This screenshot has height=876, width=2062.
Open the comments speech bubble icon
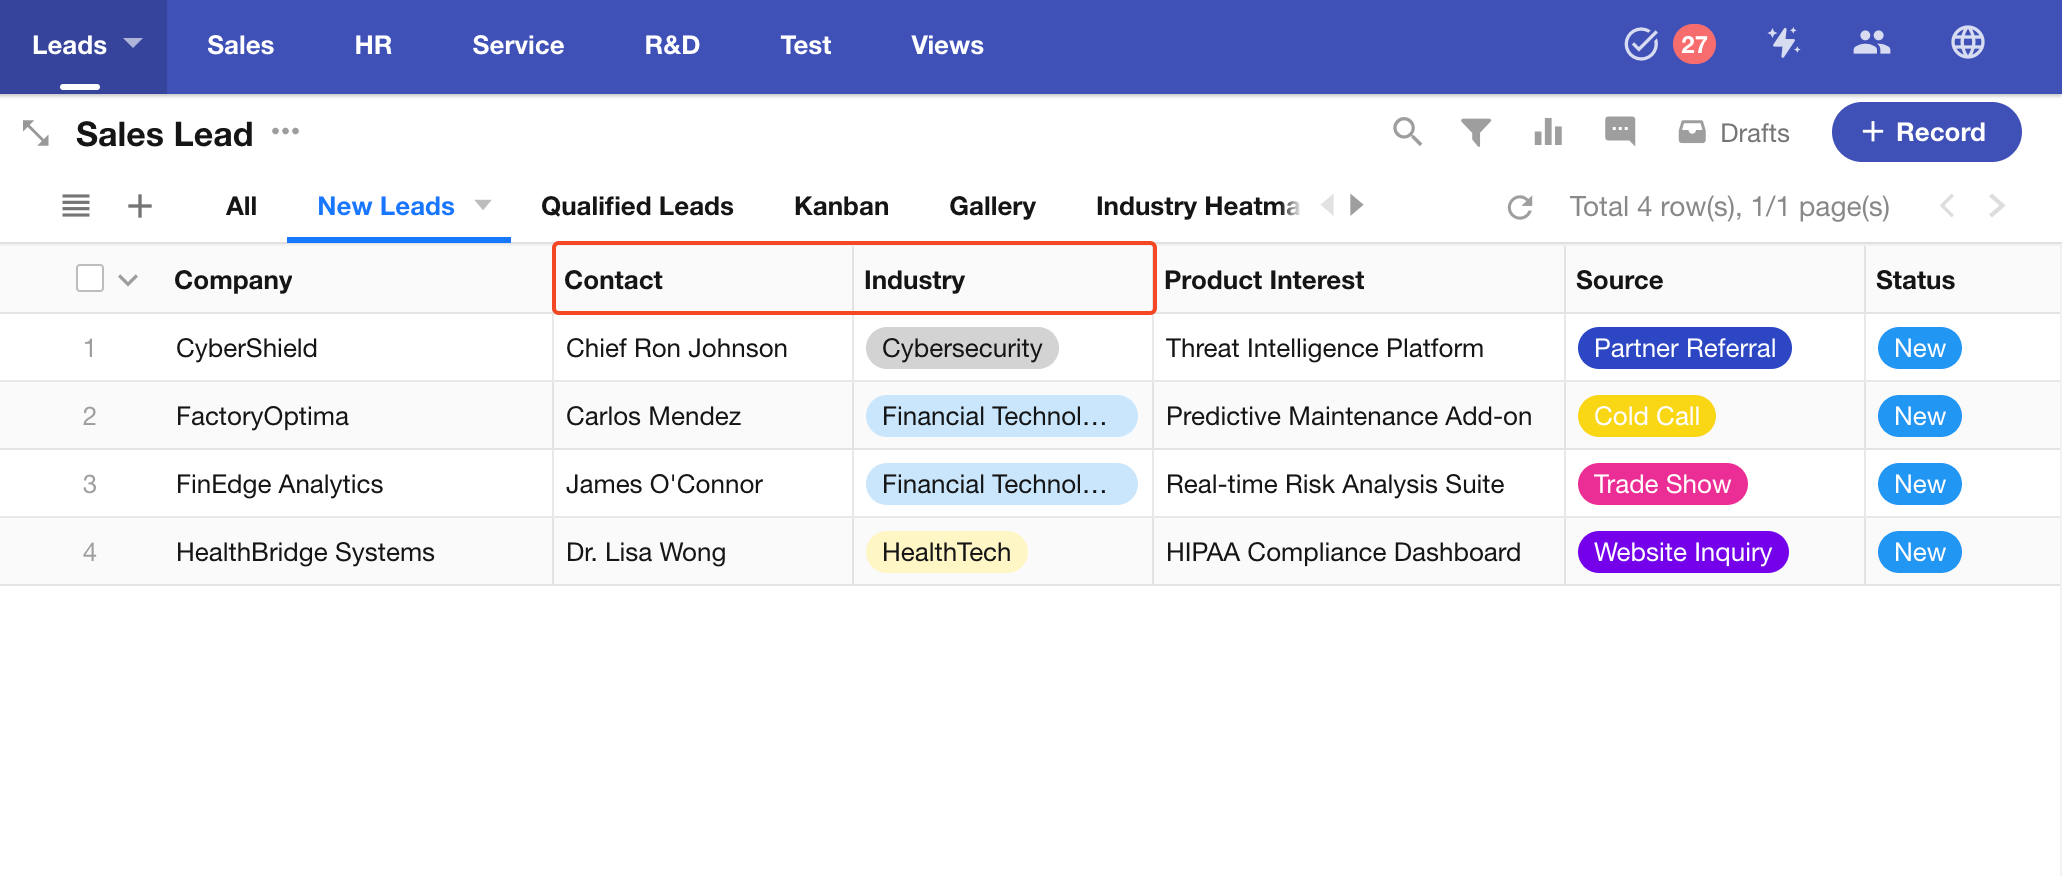point(1619,132)
